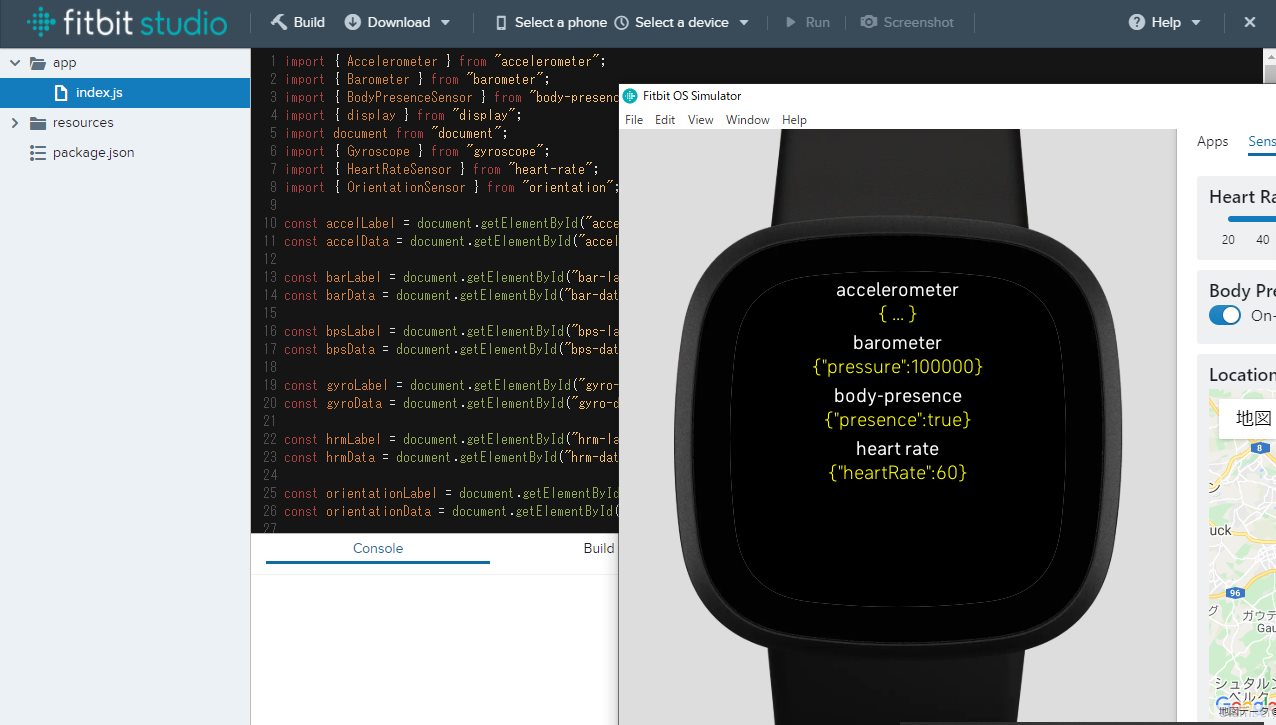The image size is (1276, 725).
Task: Switch to the Sensors tab in simulator
Action: pos(1262,142)
